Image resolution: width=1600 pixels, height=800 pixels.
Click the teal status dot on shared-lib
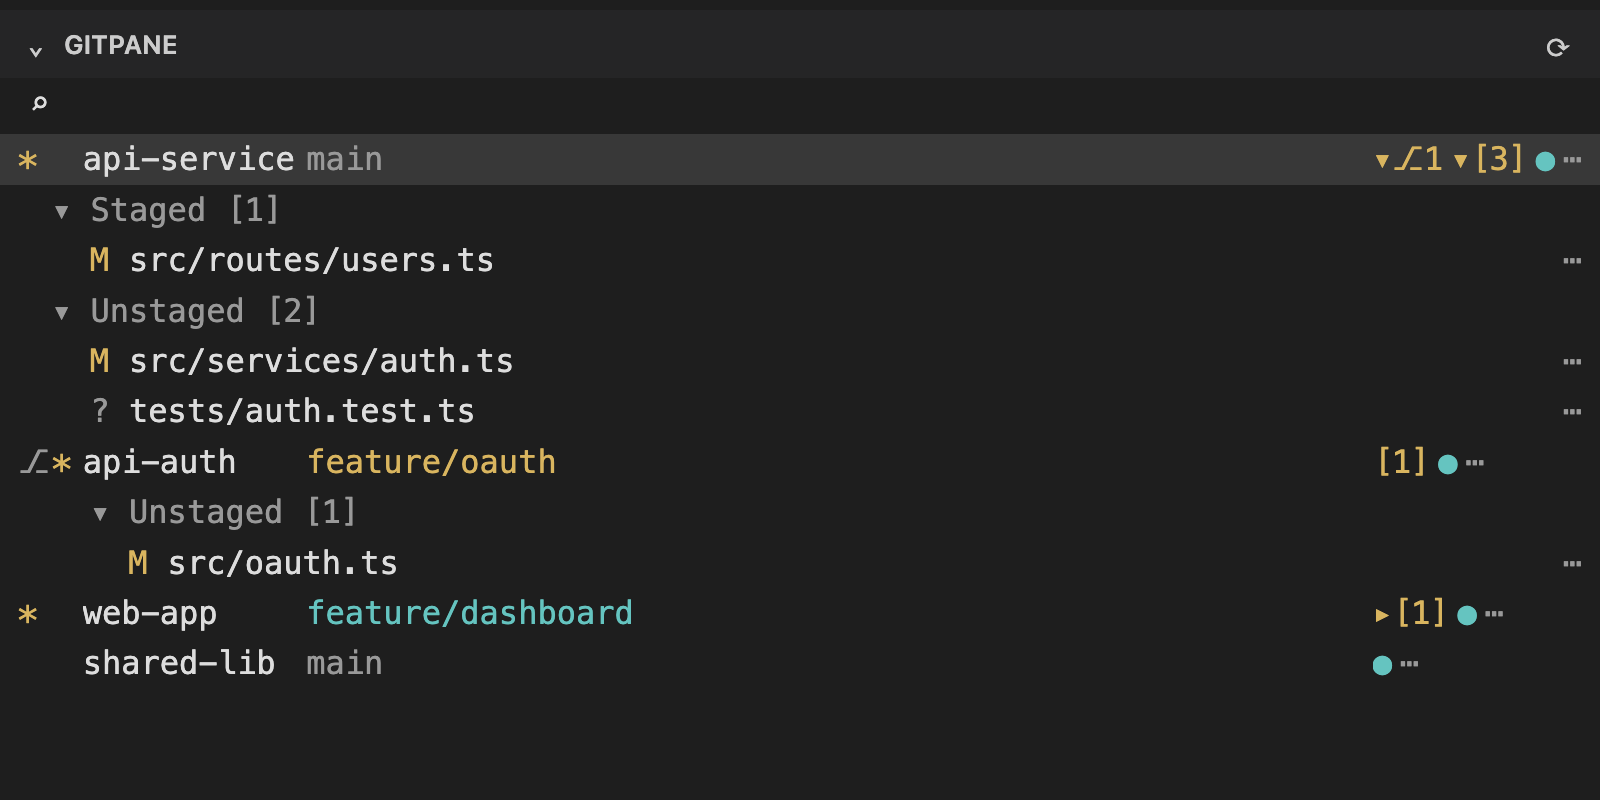(1382, 665)
